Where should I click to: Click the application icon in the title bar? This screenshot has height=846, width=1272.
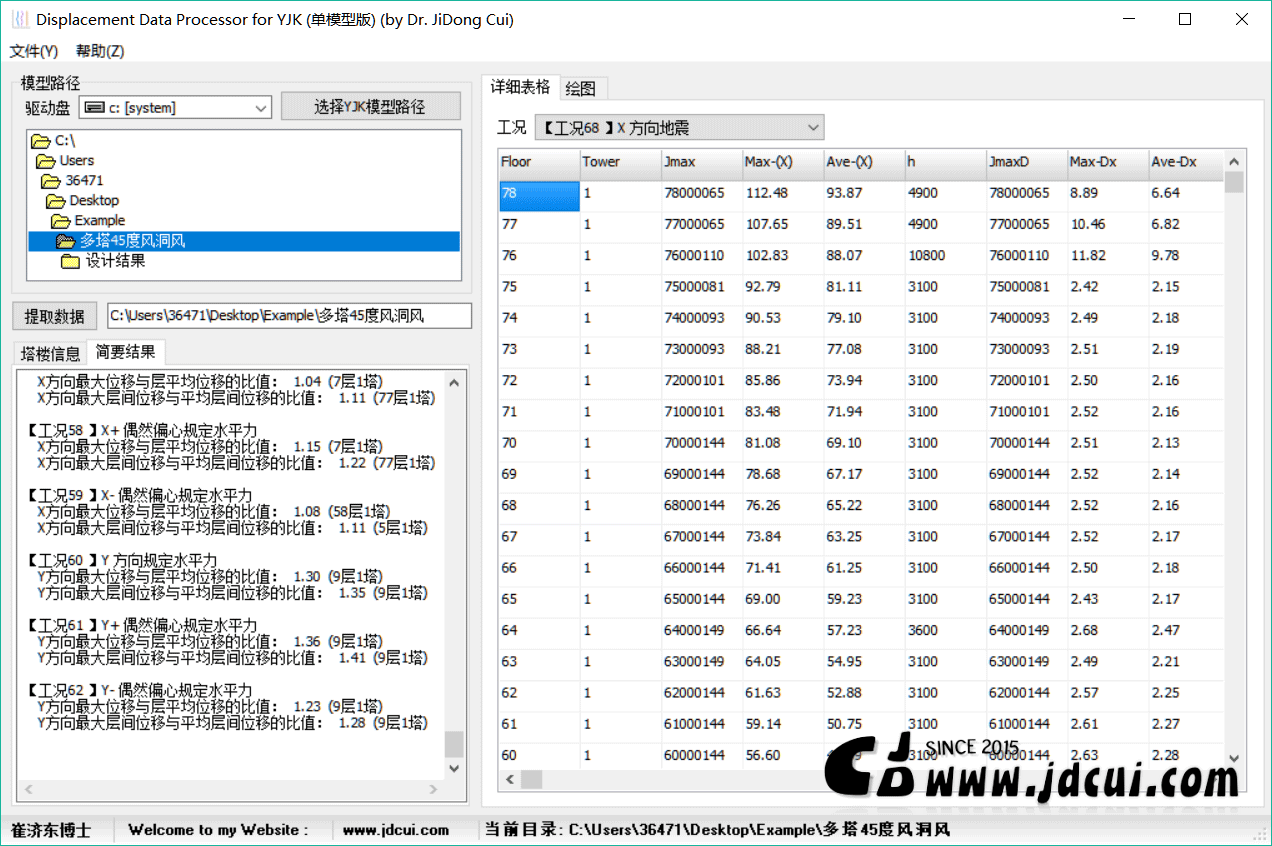pos(20,19)
